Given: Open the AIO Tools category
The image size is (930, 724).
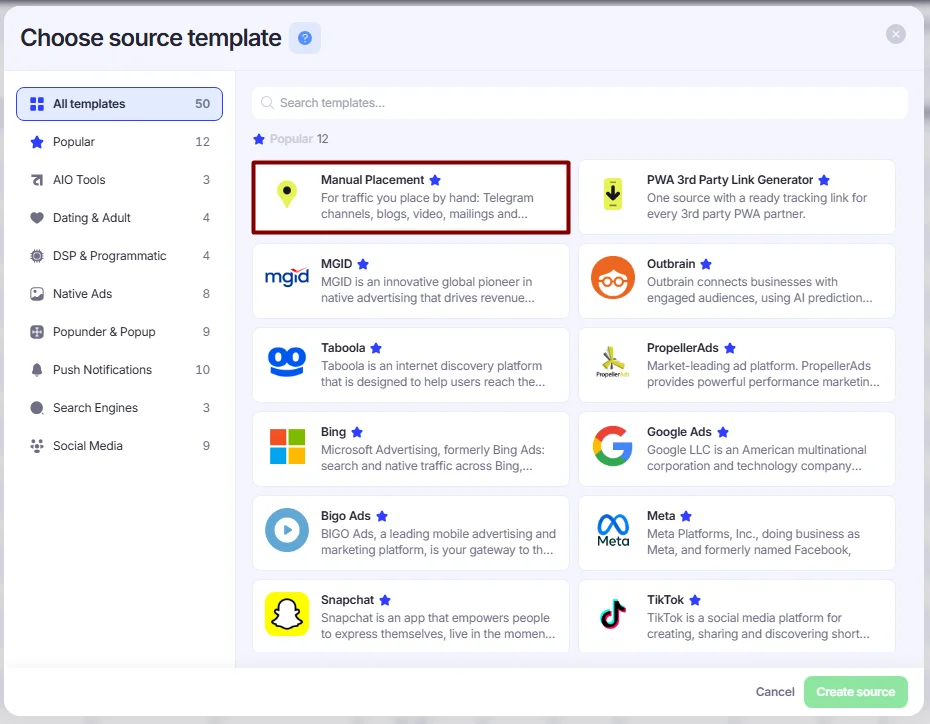Looking at the screenshot, I should point(119,180).
